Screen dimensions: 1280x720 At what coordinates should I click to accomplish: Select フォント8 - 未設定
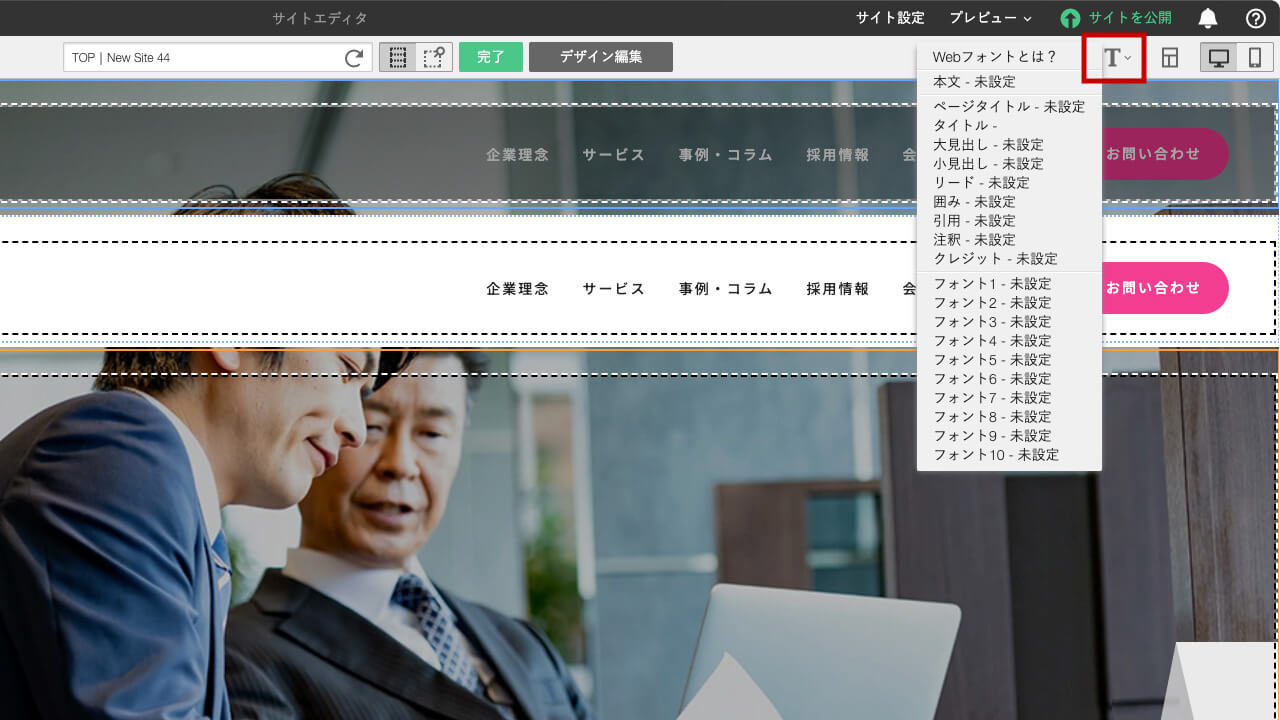992,416
